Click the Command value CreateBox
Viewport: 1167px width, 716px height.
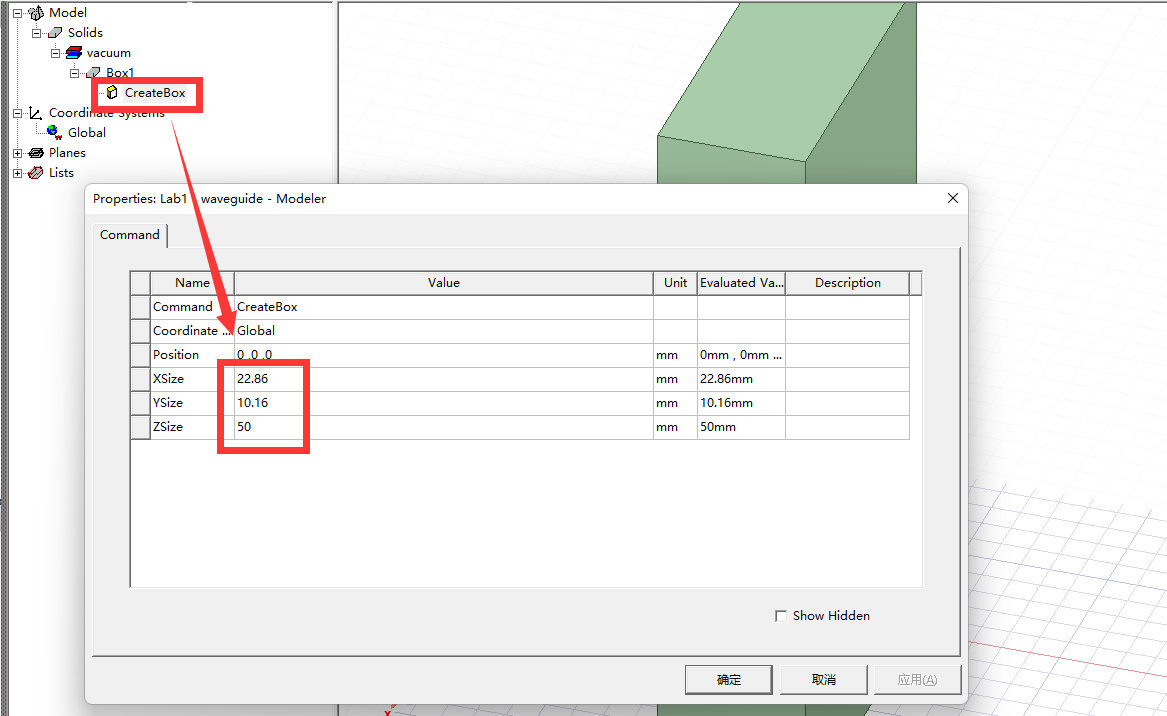[x=444, y=307]
